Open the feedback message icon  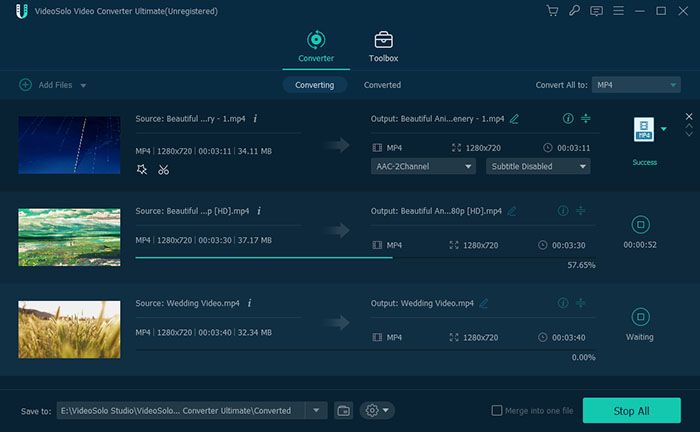tap(596, 11)
